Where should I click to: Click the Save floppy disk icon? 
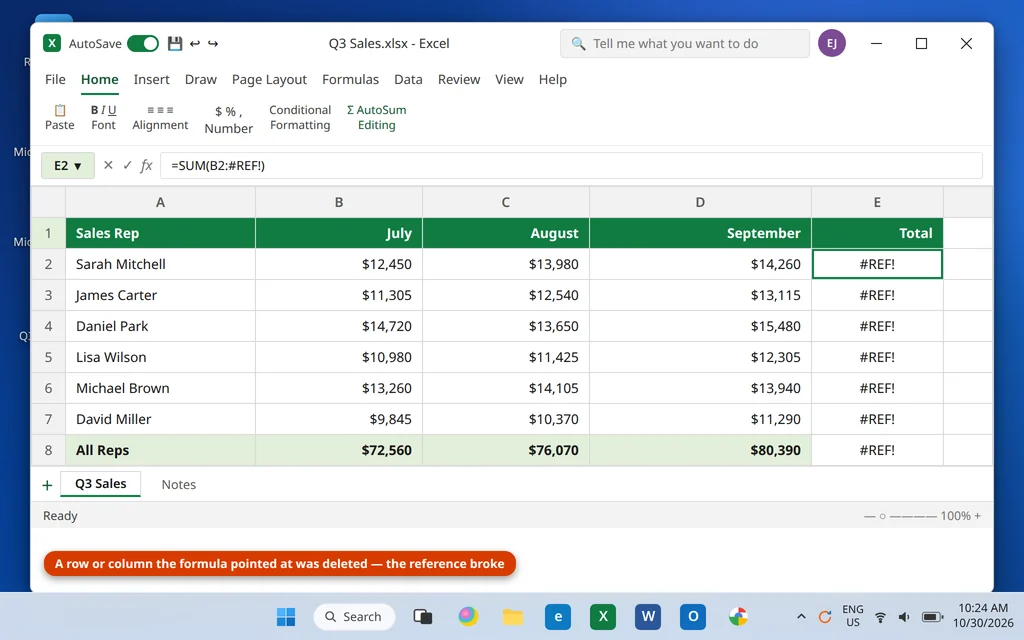click(x=174, y=44)
